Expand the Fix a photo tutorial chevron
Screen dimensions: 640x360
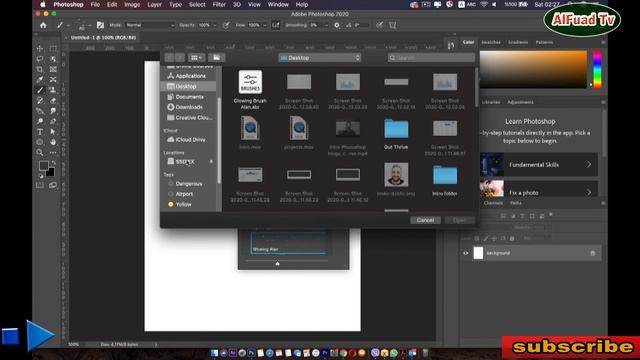[x=589, y=192]
